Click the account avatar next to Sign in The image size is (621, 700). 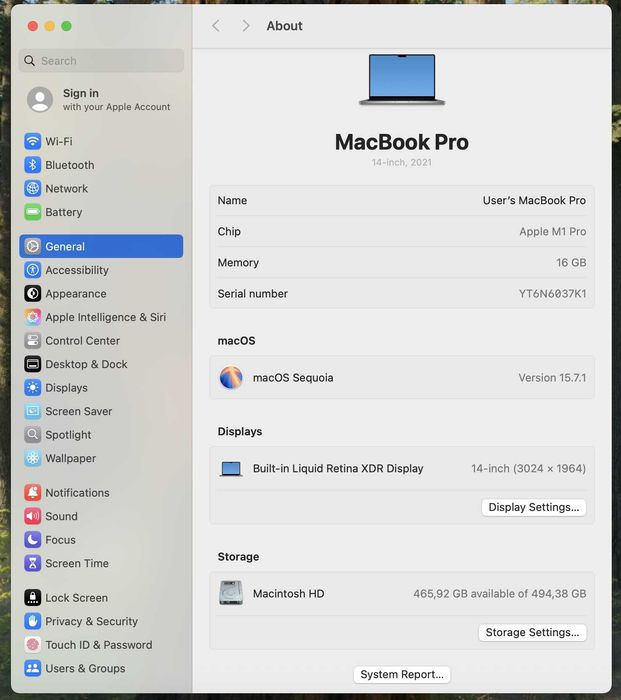pyautogui.click(x=40, y=99)
